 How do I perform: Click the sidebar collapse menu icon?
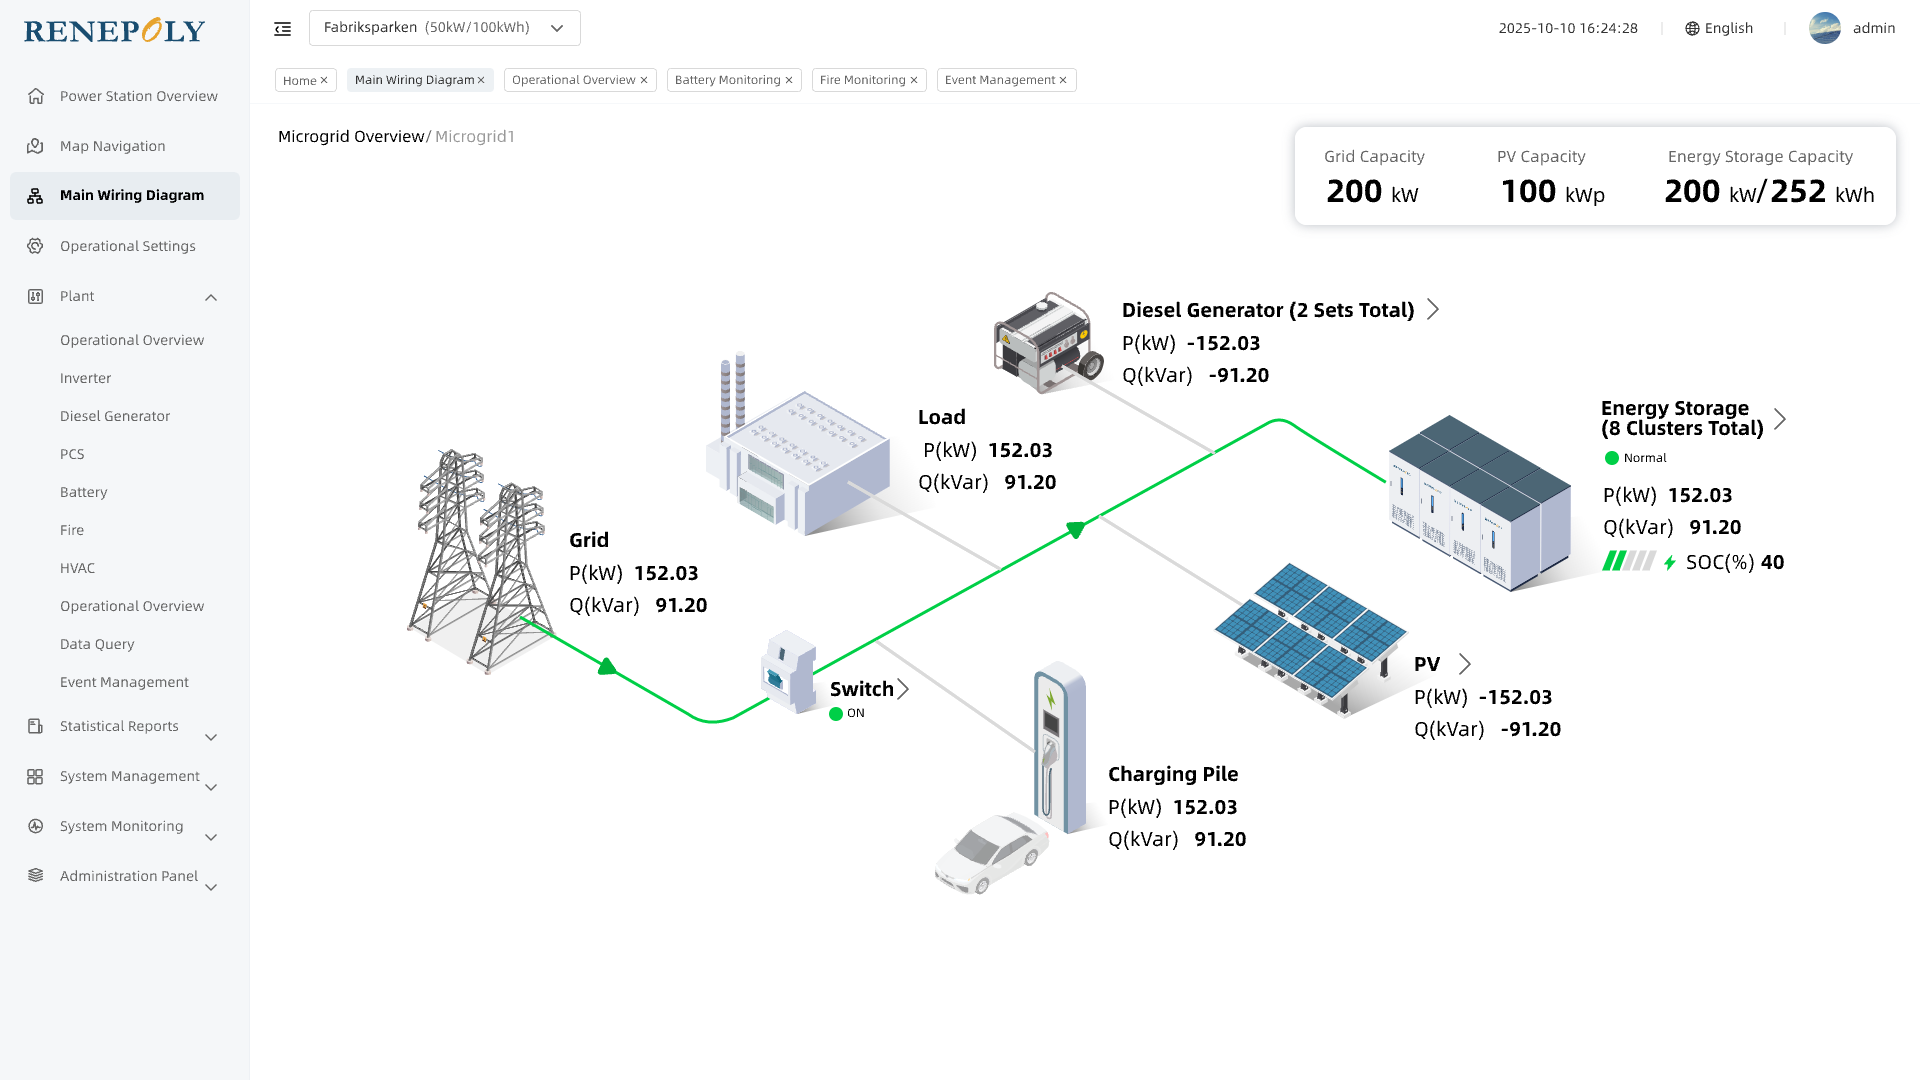283,29
